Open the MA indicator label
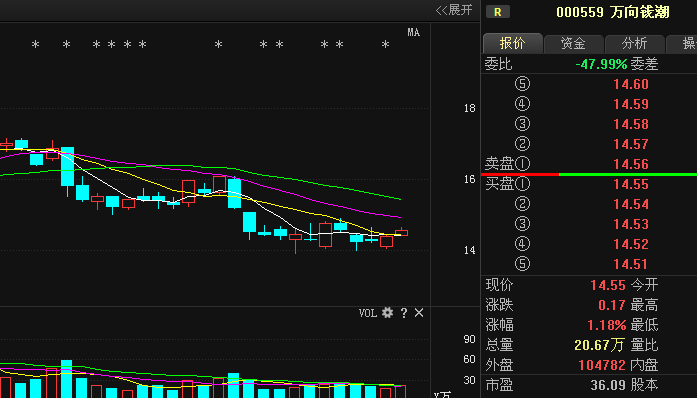This screenshot has height=398, width=697. tap(413, 32)
